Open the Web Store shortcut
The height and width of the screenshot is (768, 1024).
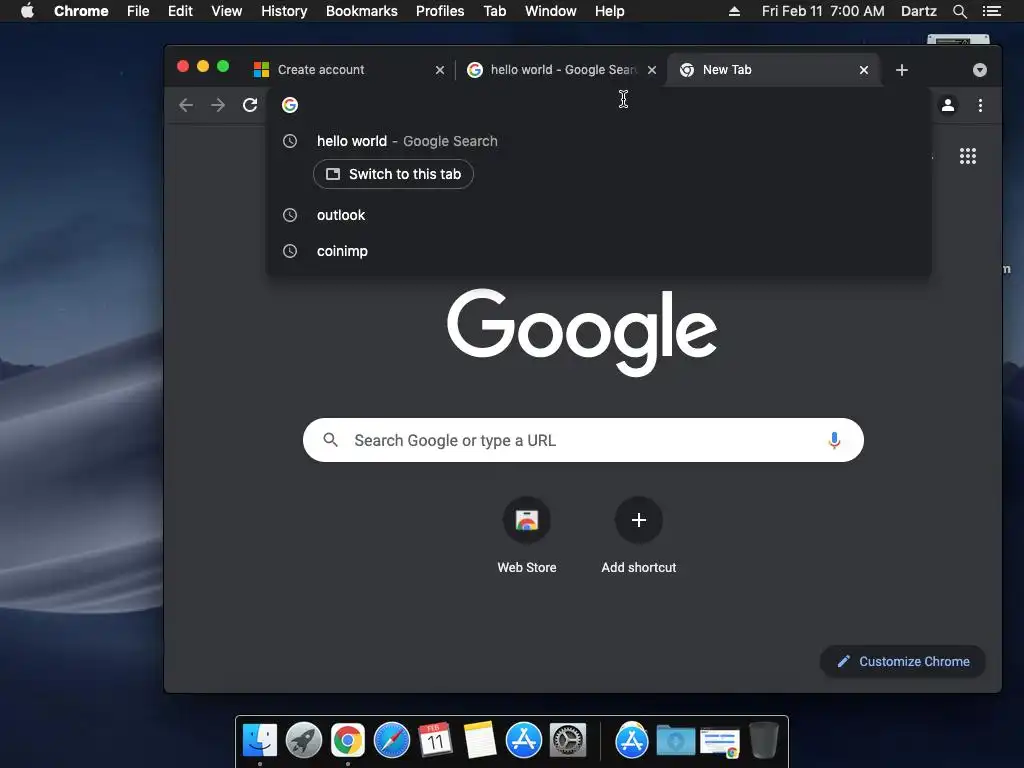tap(527, 536)
